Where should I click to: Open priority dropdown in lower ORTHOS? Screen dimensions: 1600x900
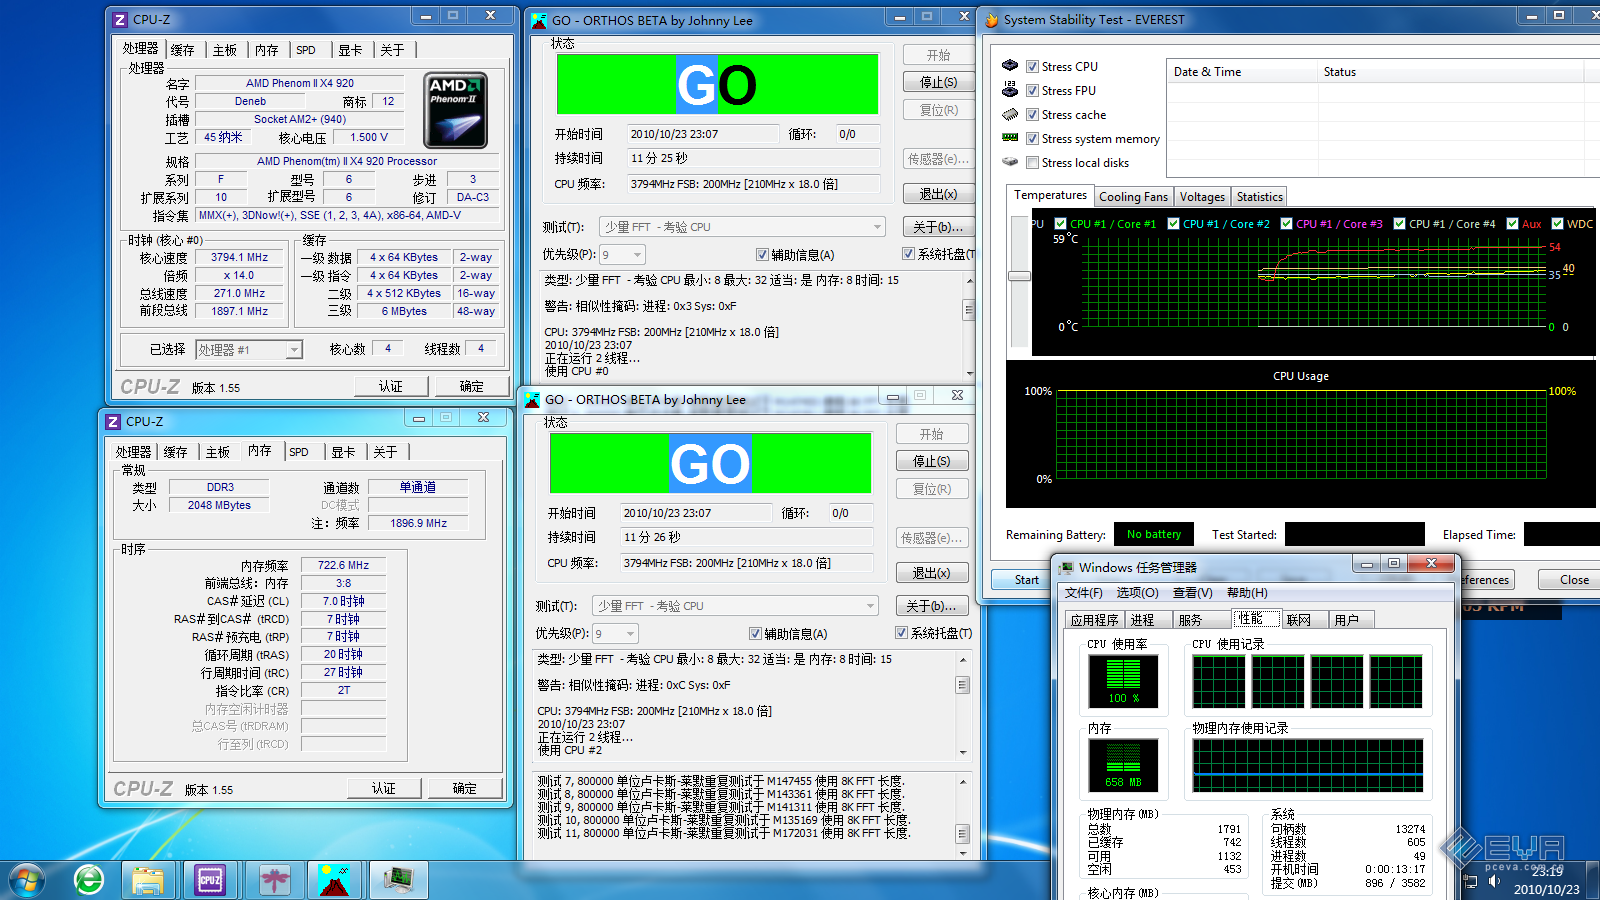point(615,634)
